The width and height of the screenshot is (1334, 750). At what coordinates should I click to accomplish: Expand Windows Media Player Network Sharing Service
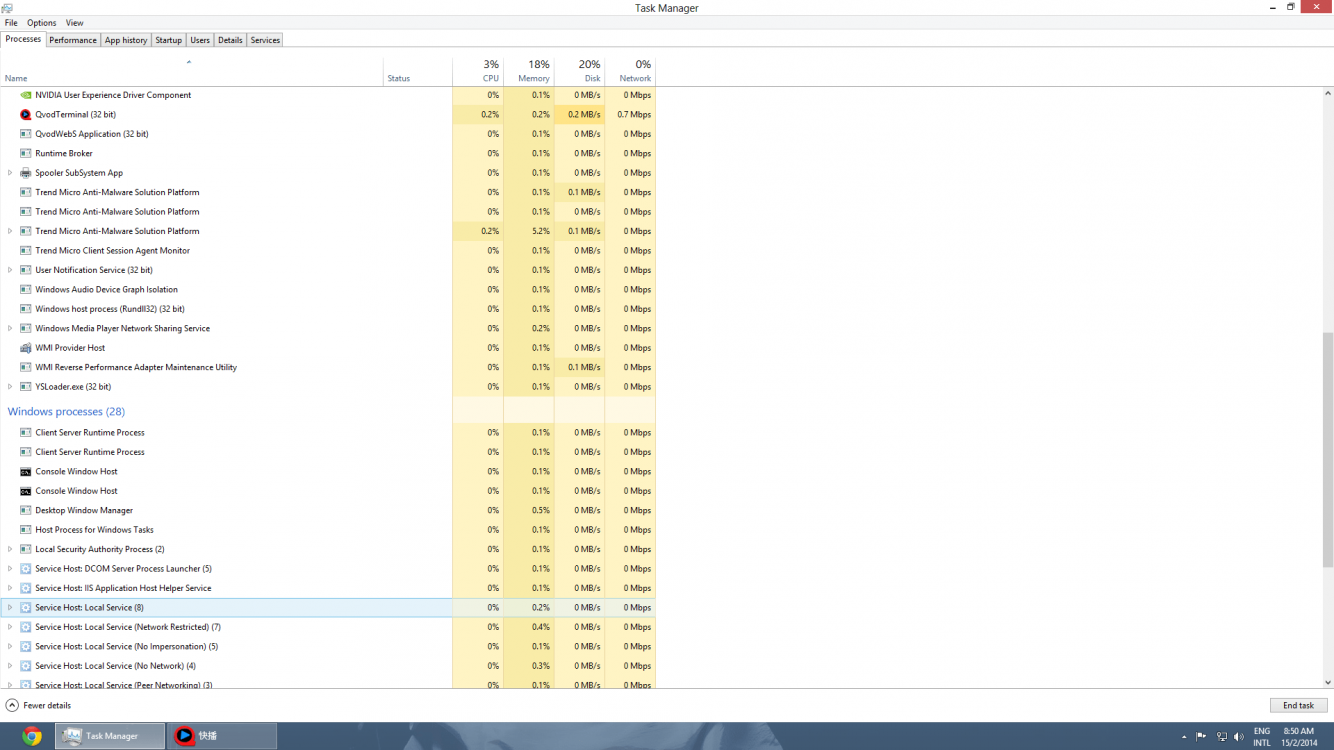pos(10,329)
